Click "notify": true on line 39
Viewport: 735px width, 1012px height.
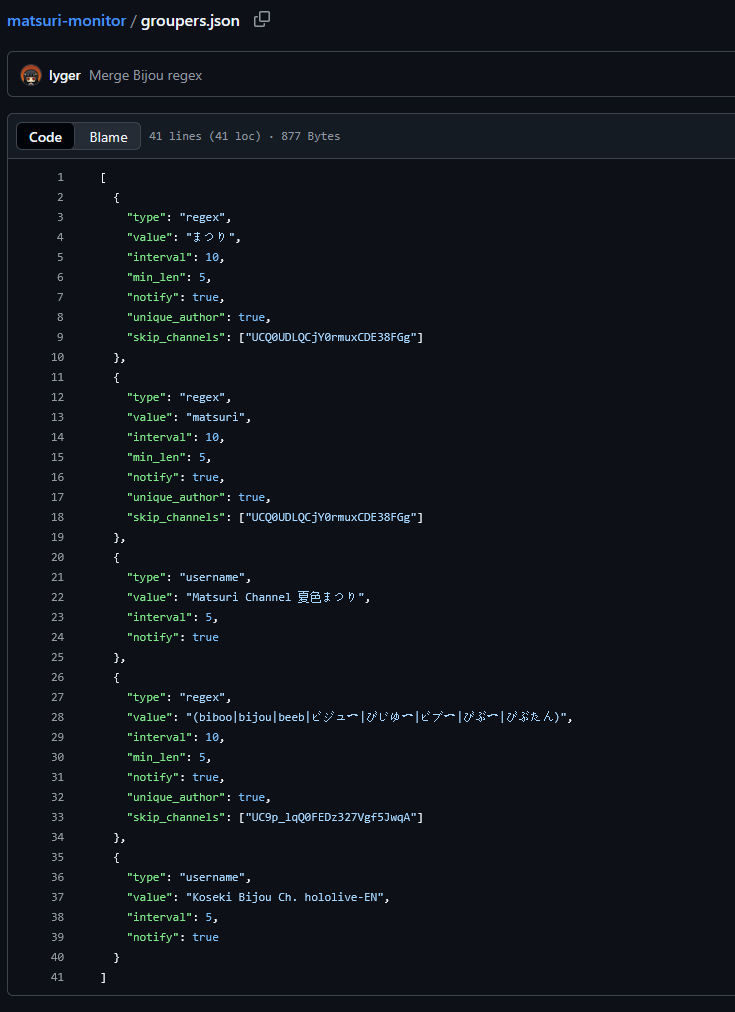click(x=172, y=937)
